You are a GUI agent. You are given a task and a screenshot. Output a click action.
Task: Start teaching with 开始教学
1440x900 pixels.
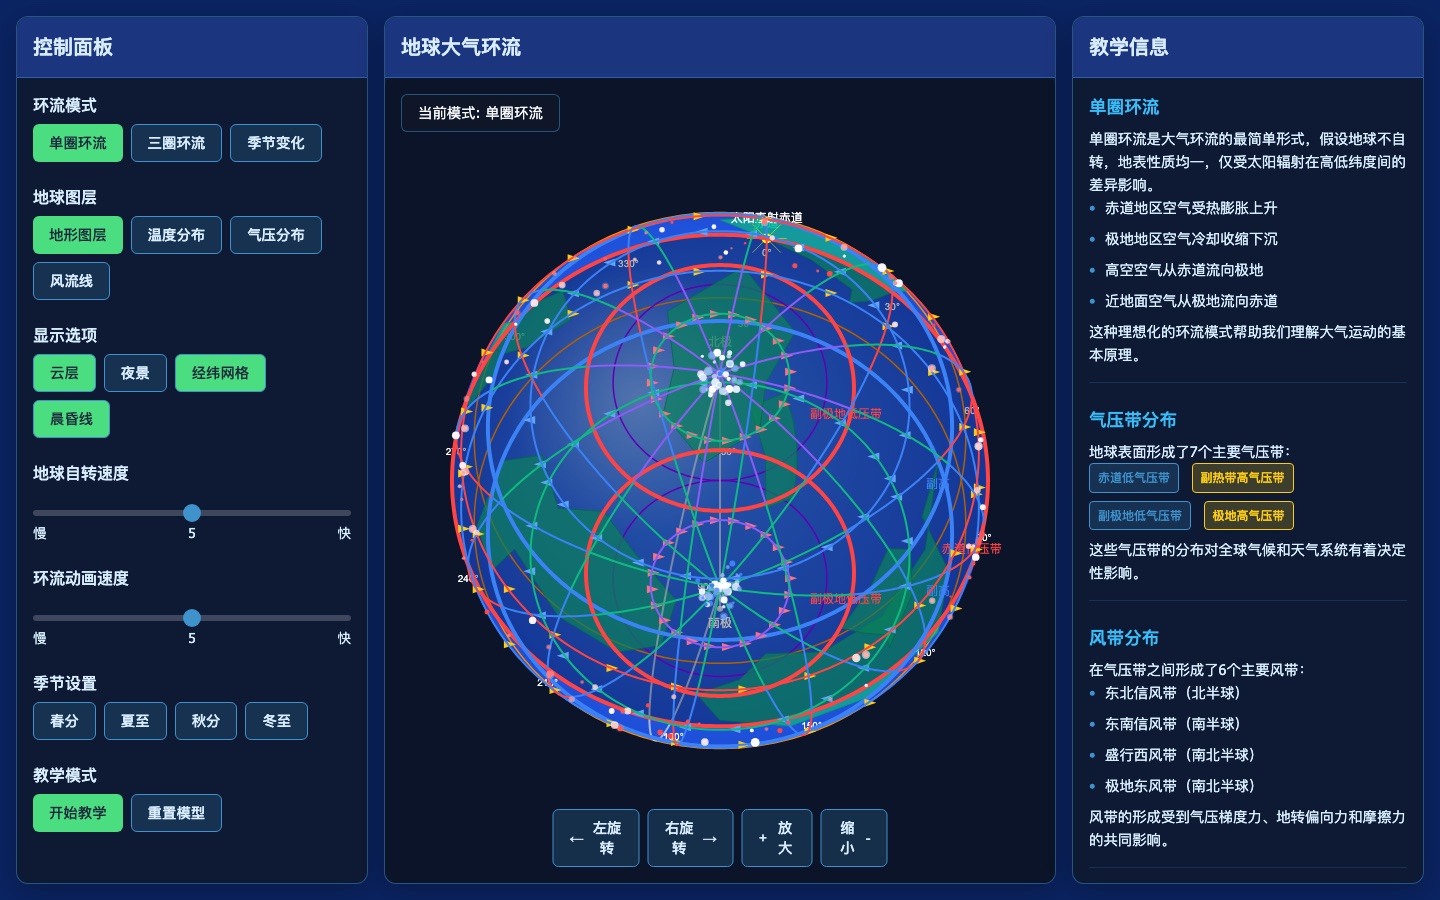pyautogui.click(x=78, y=813)
